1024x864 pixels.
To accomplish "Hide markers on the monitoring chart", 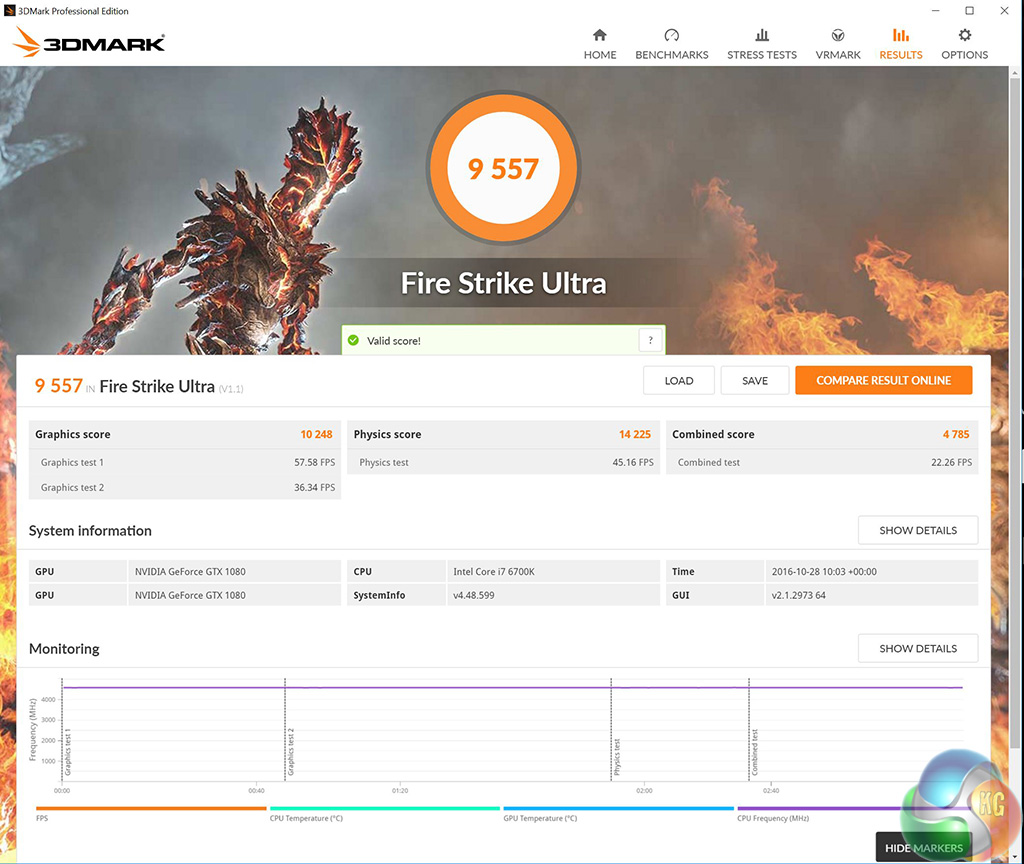I will [x=923, y=847].
